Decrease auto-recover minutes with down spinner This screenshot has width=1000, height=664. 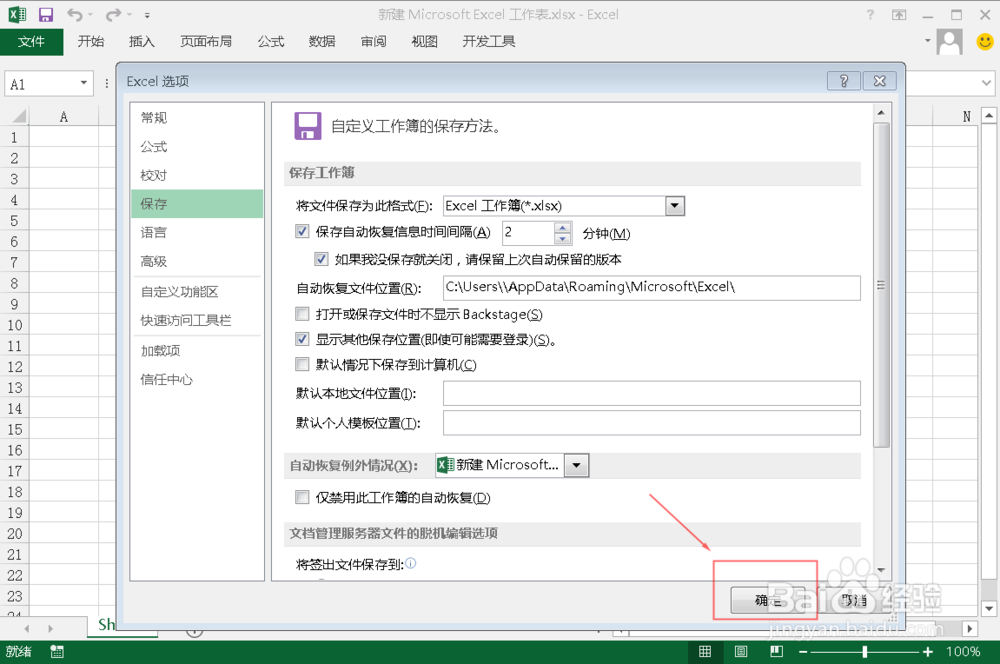562,239
